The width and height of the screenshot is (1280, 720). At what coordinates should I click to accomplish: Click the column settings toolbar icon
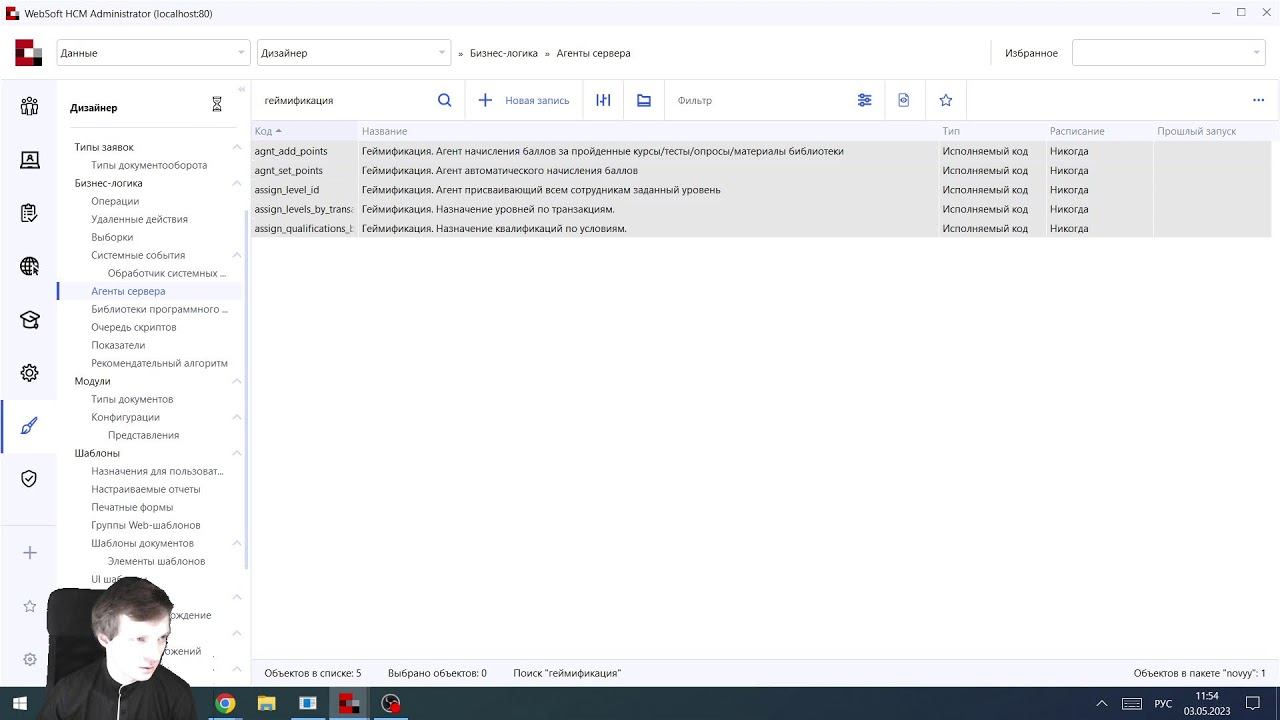coord(603,100)
